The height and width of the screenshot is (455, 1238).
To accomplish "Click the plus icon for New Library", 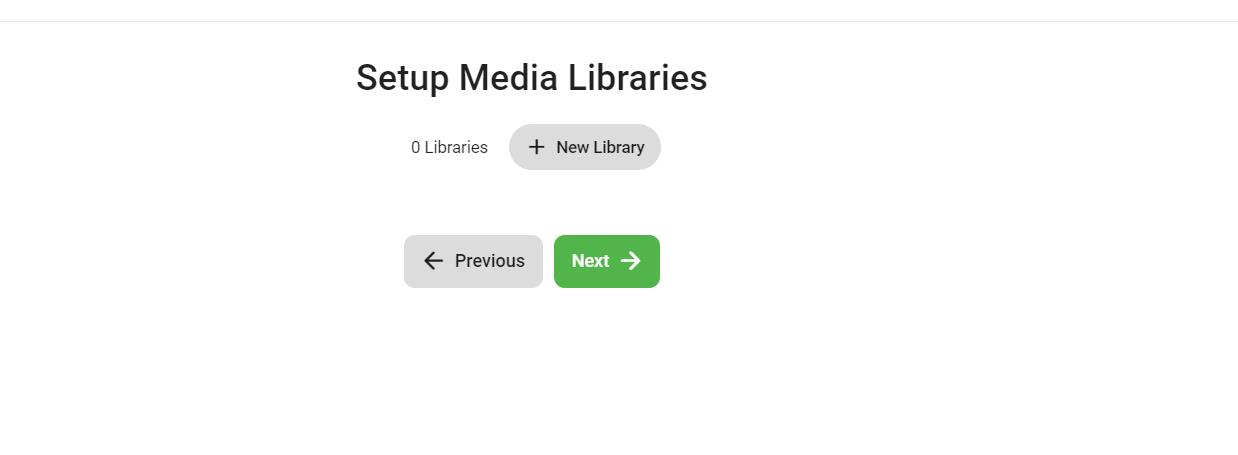I will coord(537,147).
